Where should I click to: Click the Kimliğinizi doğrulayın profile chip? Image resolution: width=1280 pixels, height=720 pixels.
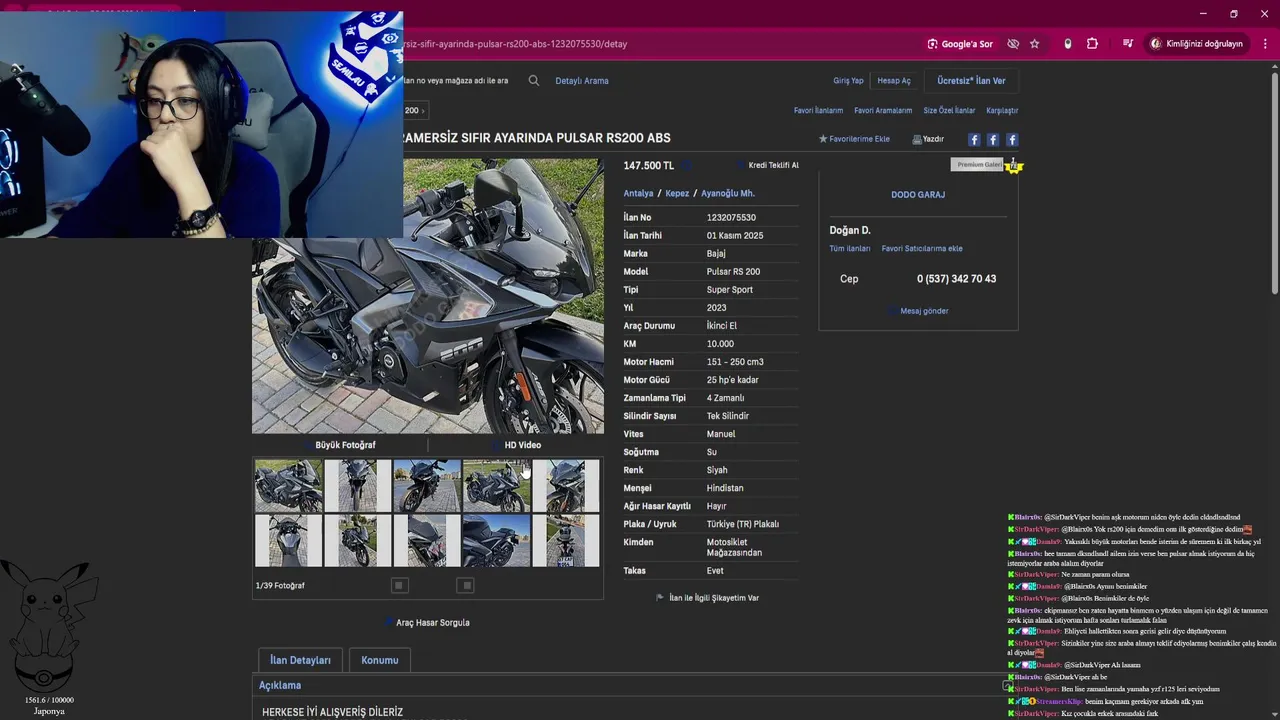tap(1197, 44)
